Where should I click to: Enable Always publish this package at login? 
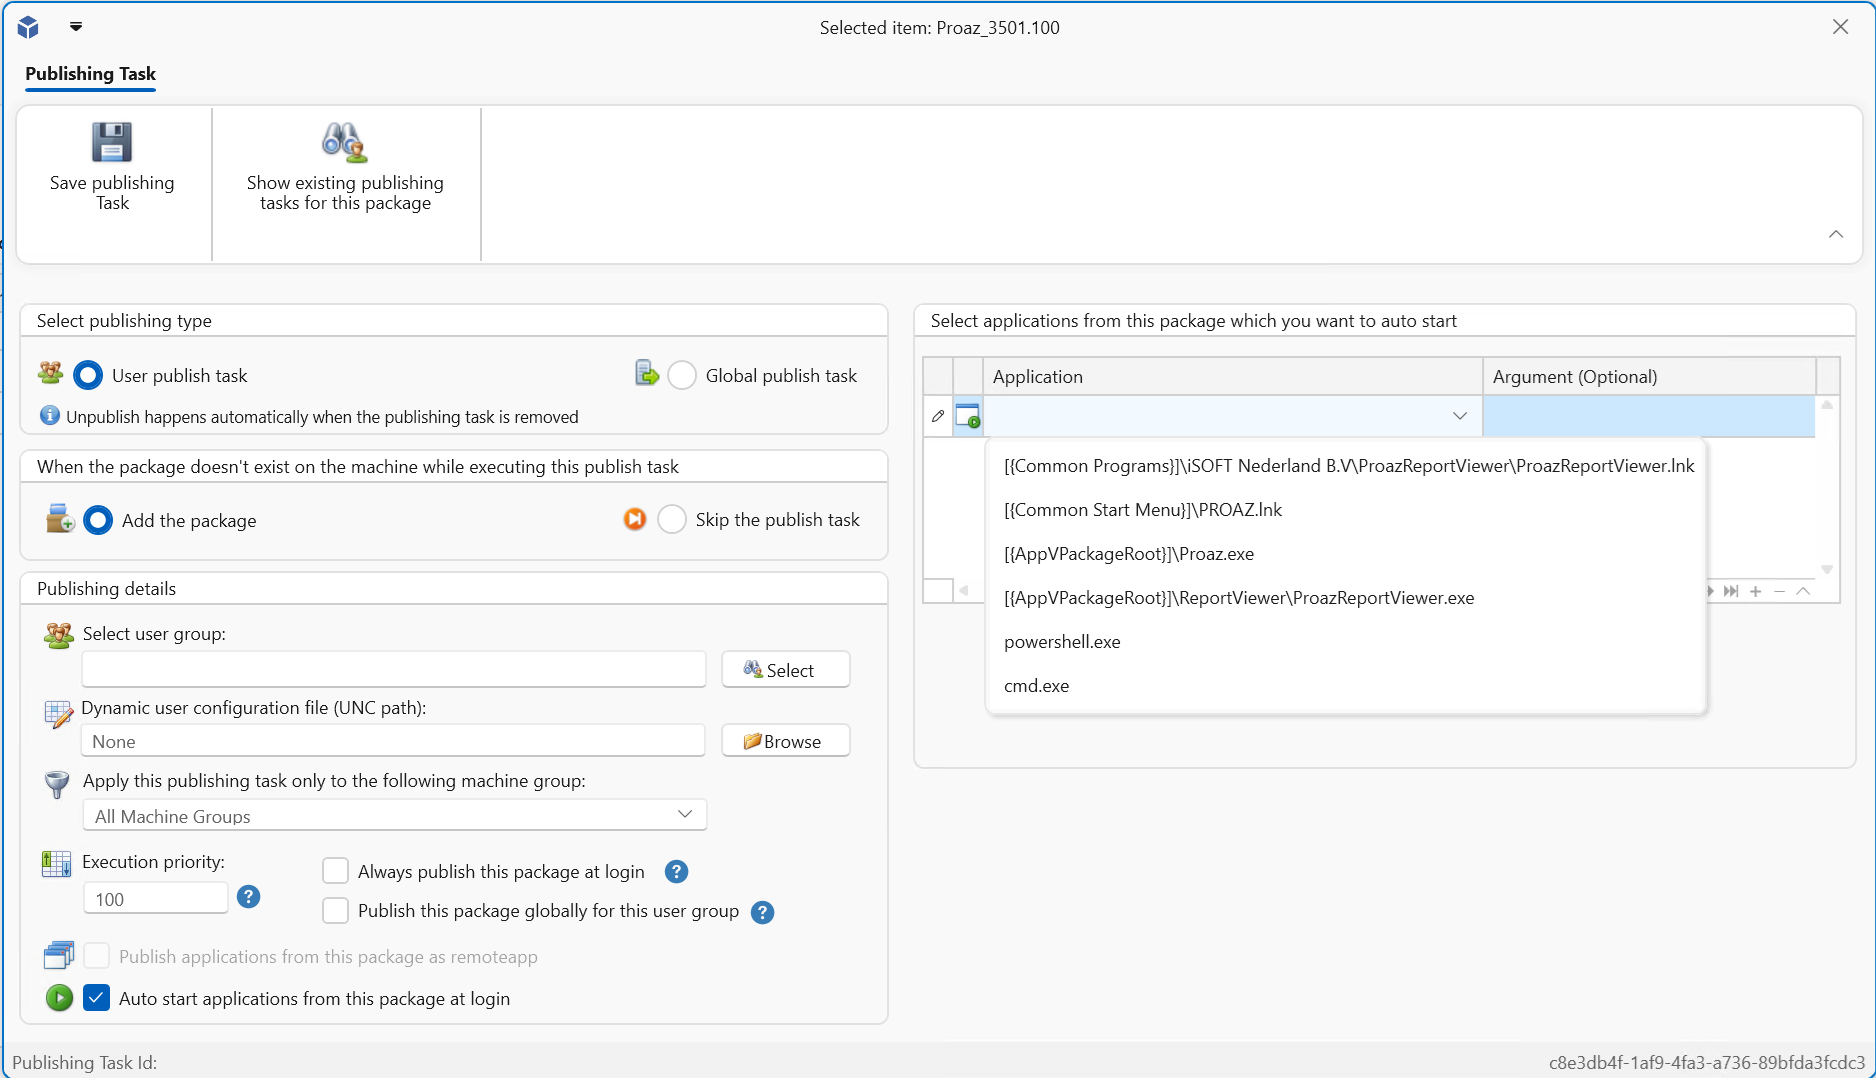(x=336, y=872)
